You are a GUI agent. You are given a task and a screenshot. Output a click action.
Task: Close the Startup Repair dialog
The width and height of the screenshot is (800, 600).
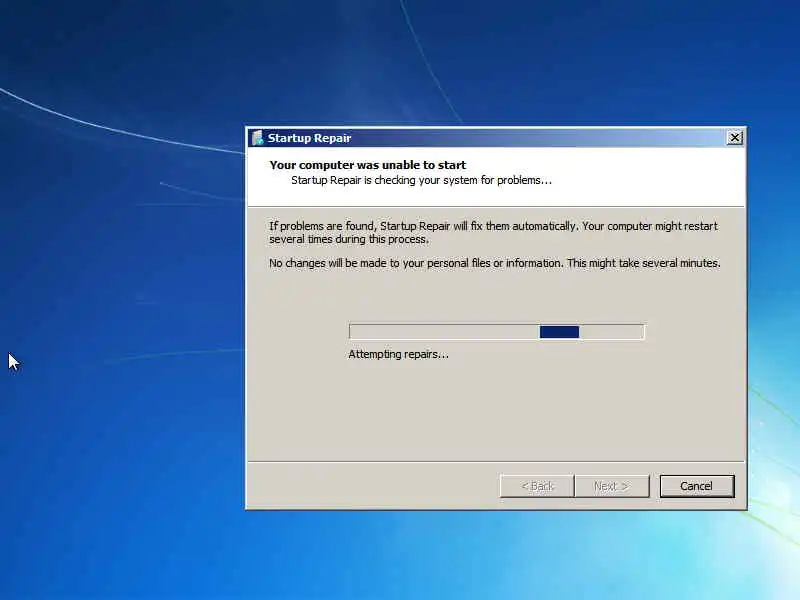click(734, 138)
